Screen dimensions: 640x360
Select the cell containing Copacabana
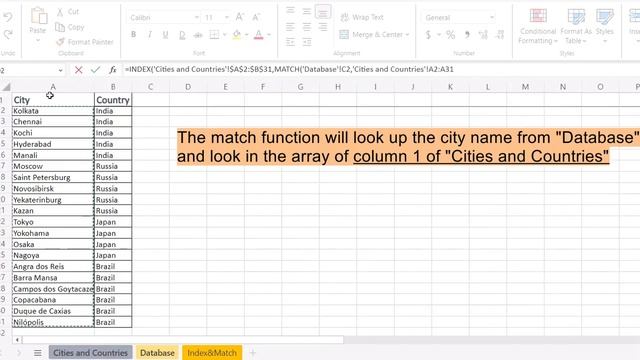pyautogui.click(x=53, y=300)
